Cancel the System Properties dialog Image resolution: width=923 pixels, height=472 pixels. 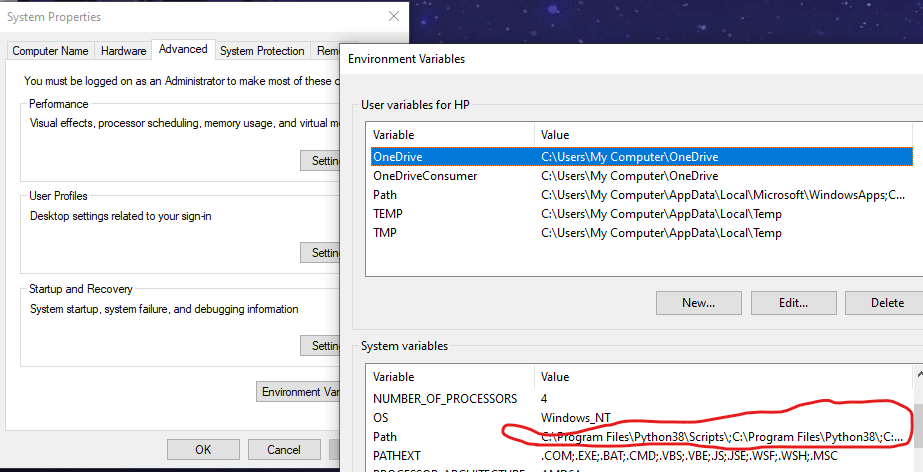pos(284,450)
